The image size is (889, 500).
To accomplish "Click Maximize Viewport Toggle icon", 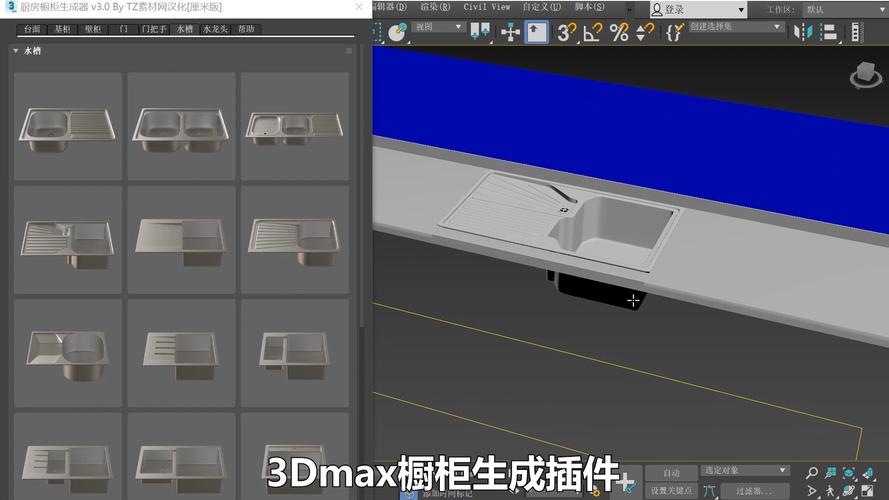I will click(868, 490).
